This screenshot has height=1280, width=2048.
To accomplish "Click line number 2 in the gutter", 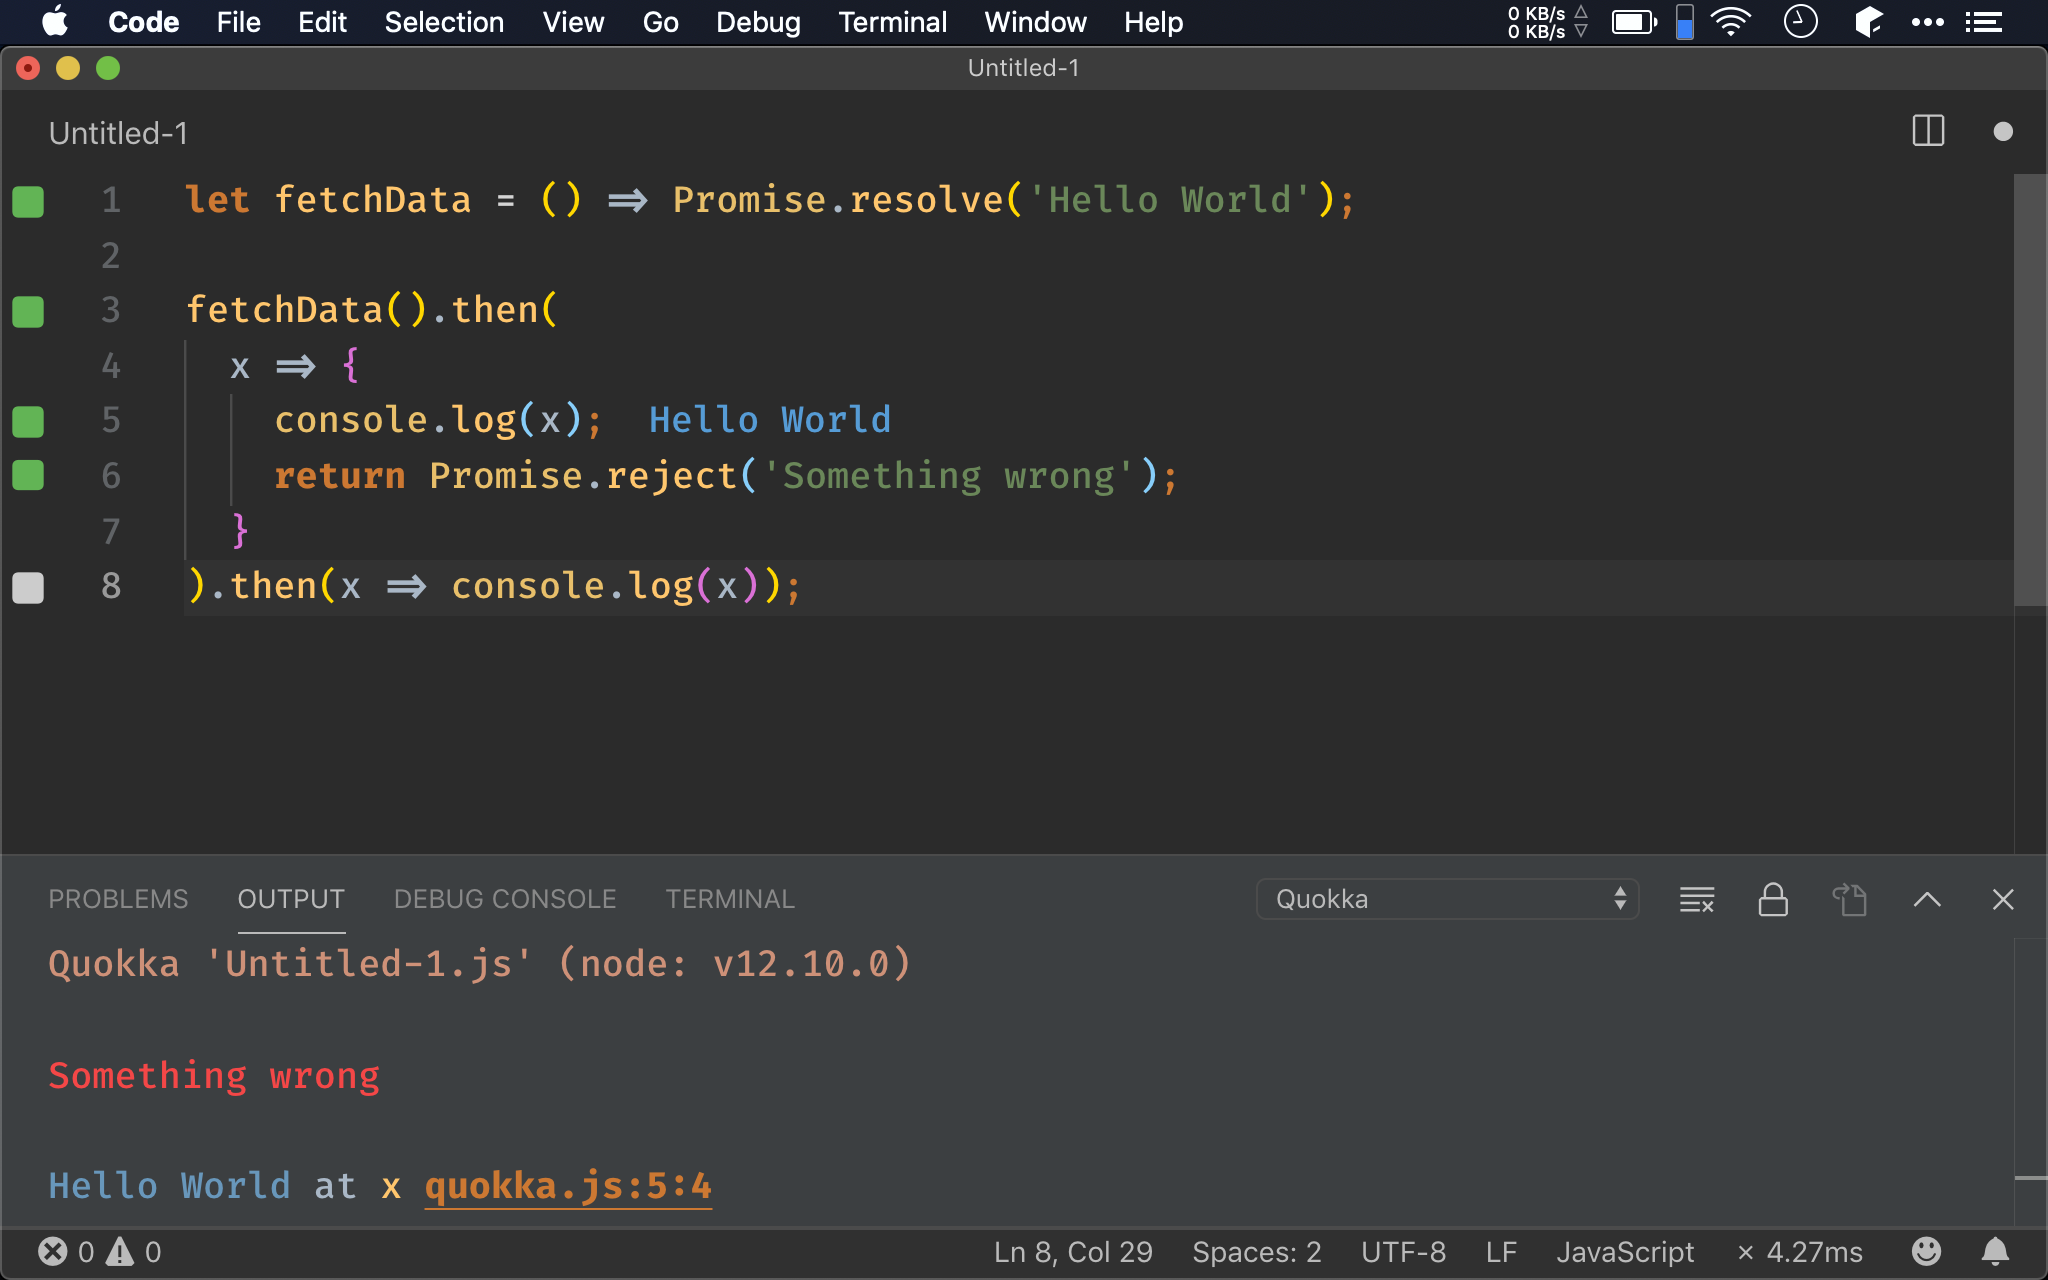I will 111,256.
